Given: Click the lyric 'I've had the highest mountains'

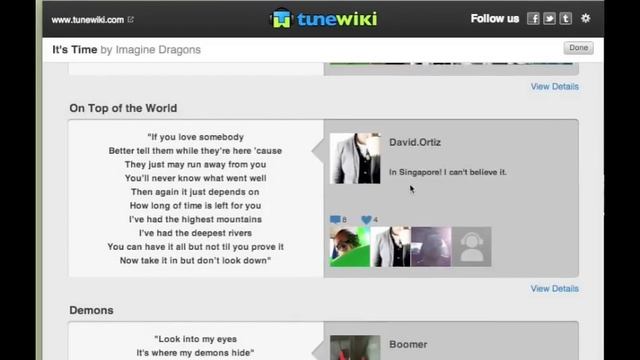Looking at the screenshot, I should click(x=196, y=219).
